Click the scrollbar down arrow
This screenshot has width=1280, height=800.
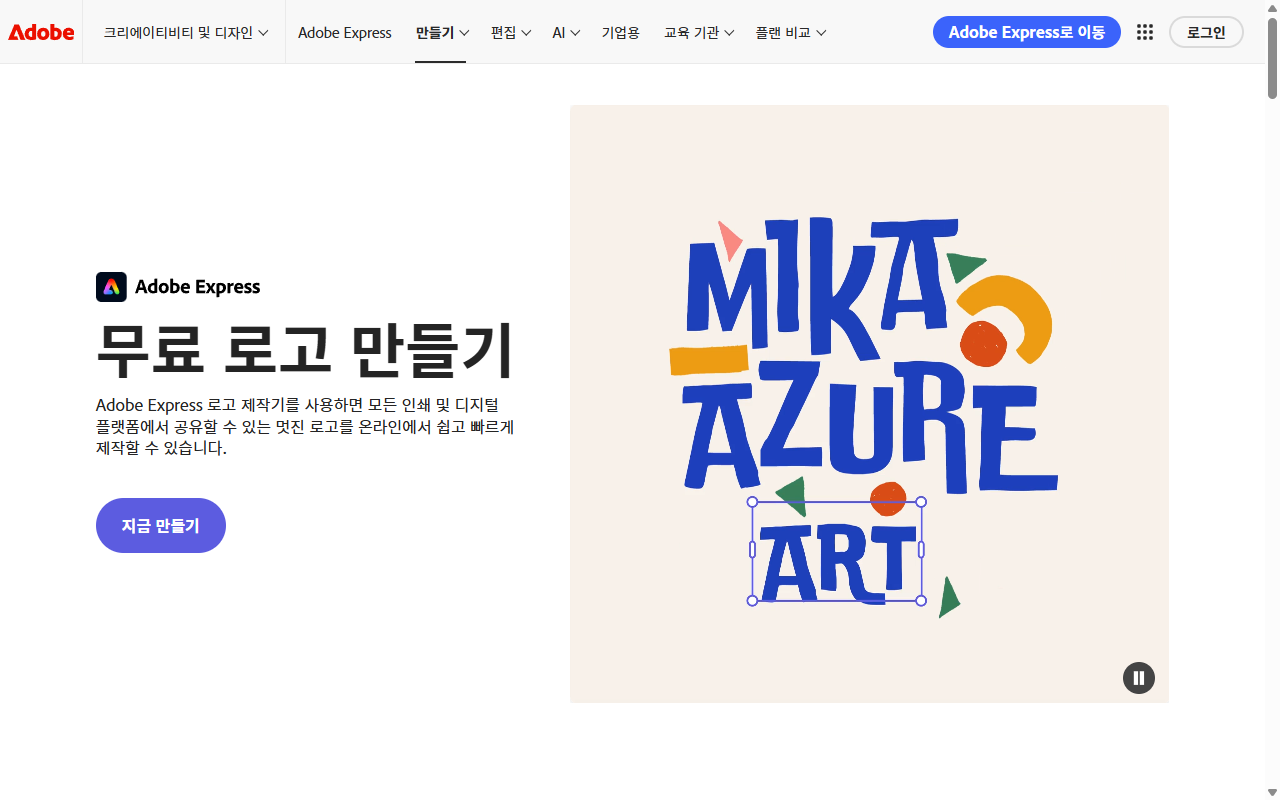tap(1272, 791)
